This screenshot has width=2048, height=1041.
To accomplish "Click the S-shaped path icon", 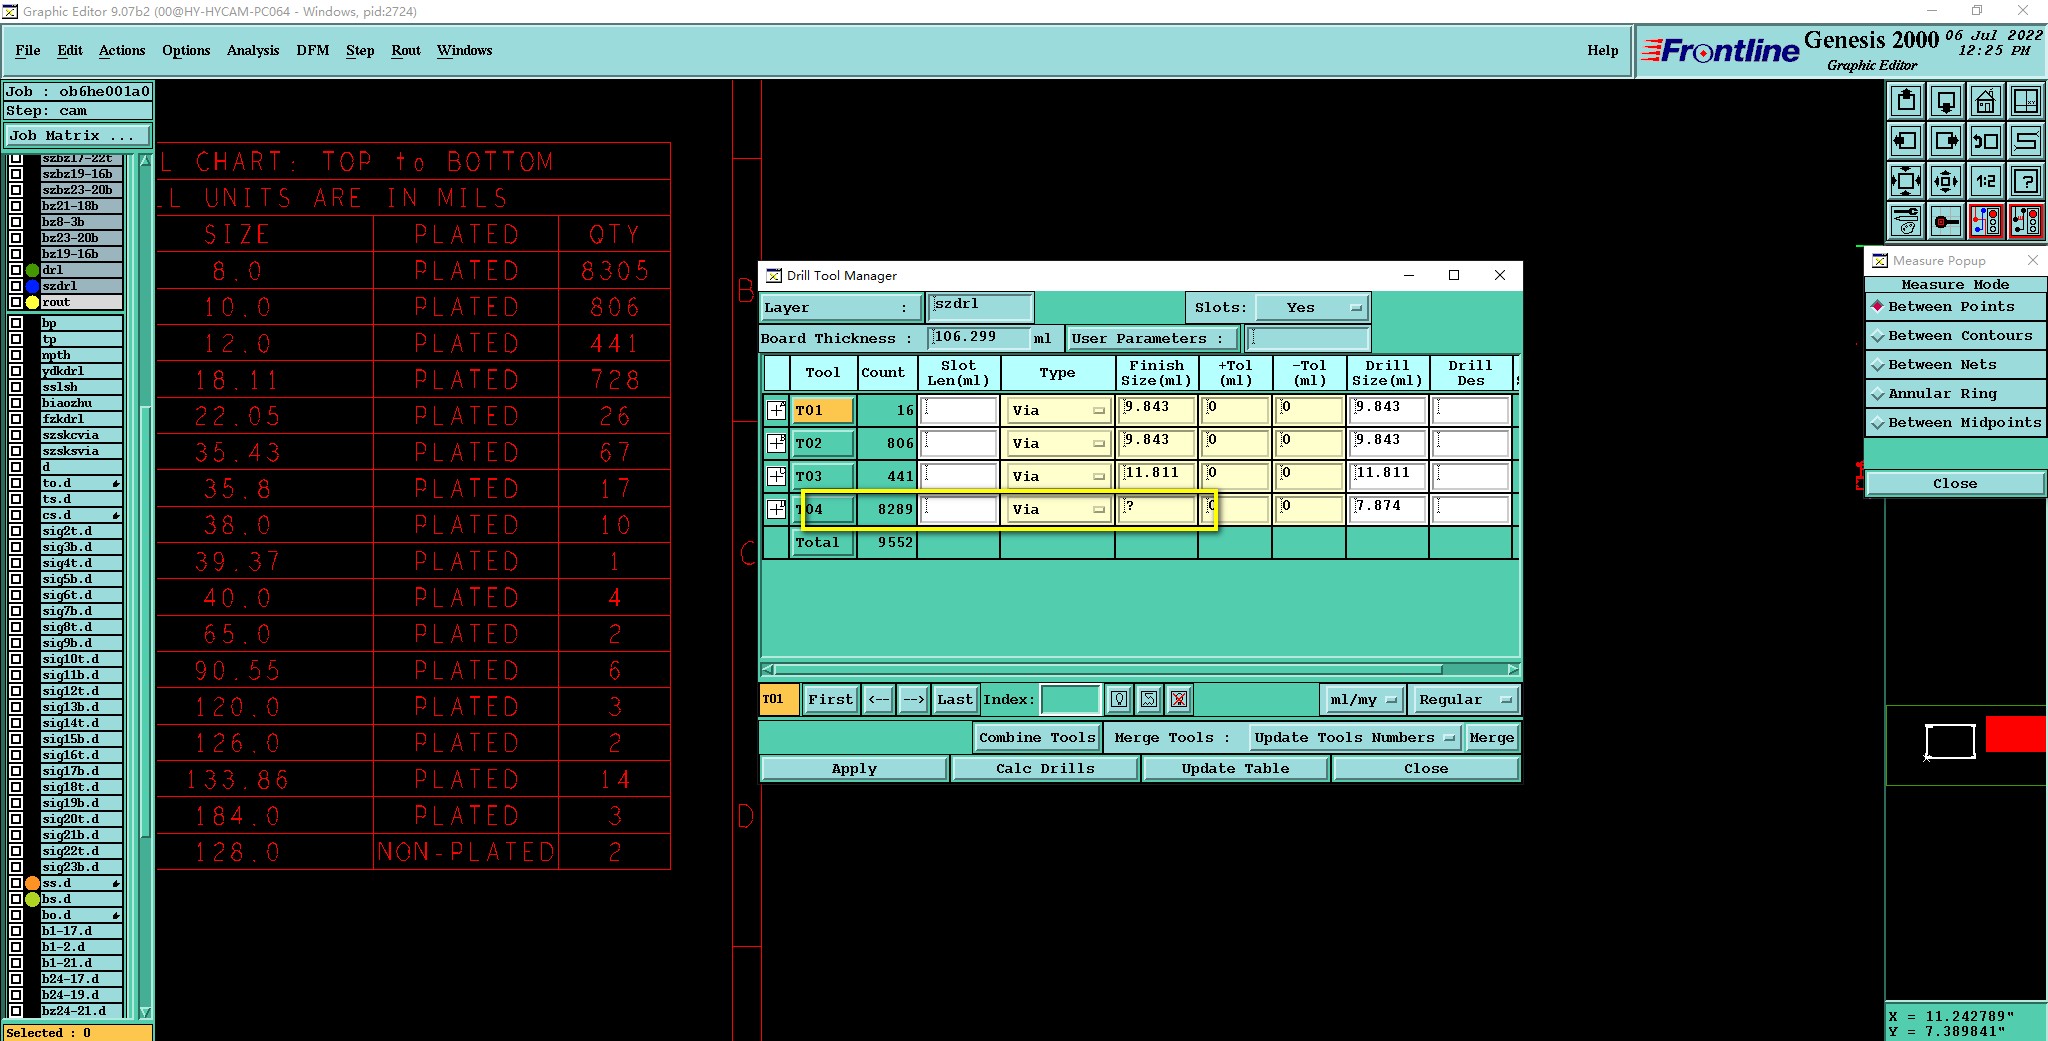I will click(2026, 141).
